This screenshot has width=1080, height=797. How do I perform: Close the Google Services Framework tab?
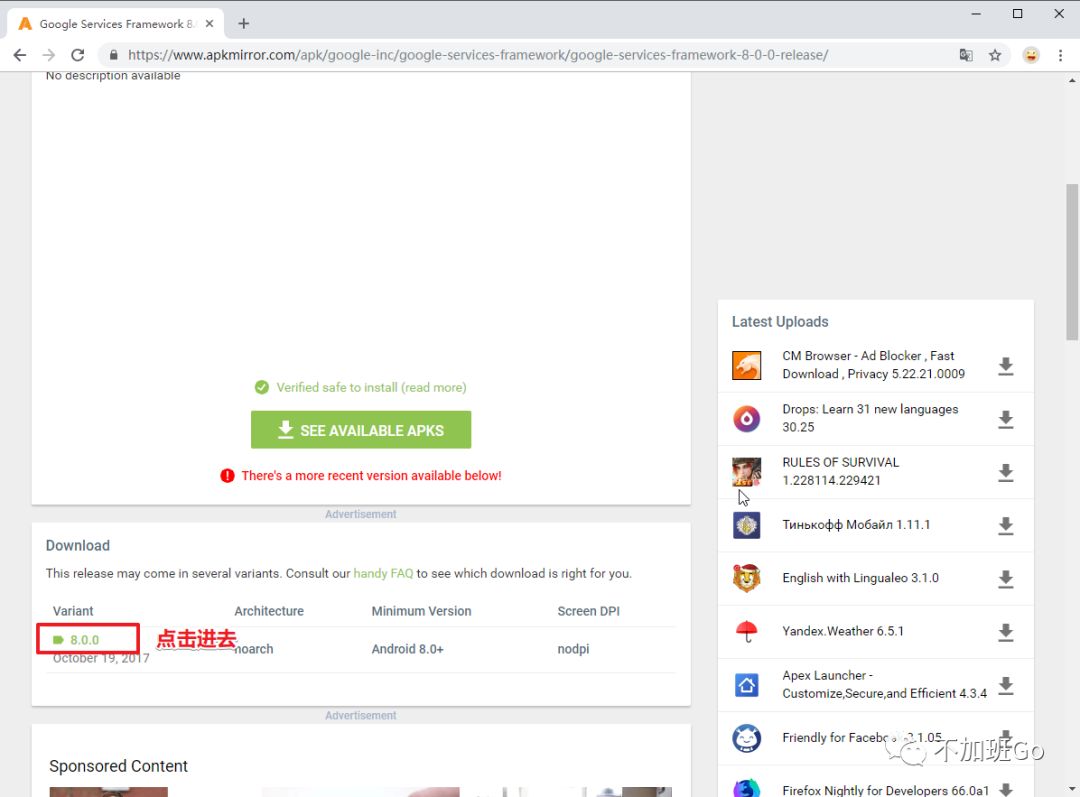(209, 23)
